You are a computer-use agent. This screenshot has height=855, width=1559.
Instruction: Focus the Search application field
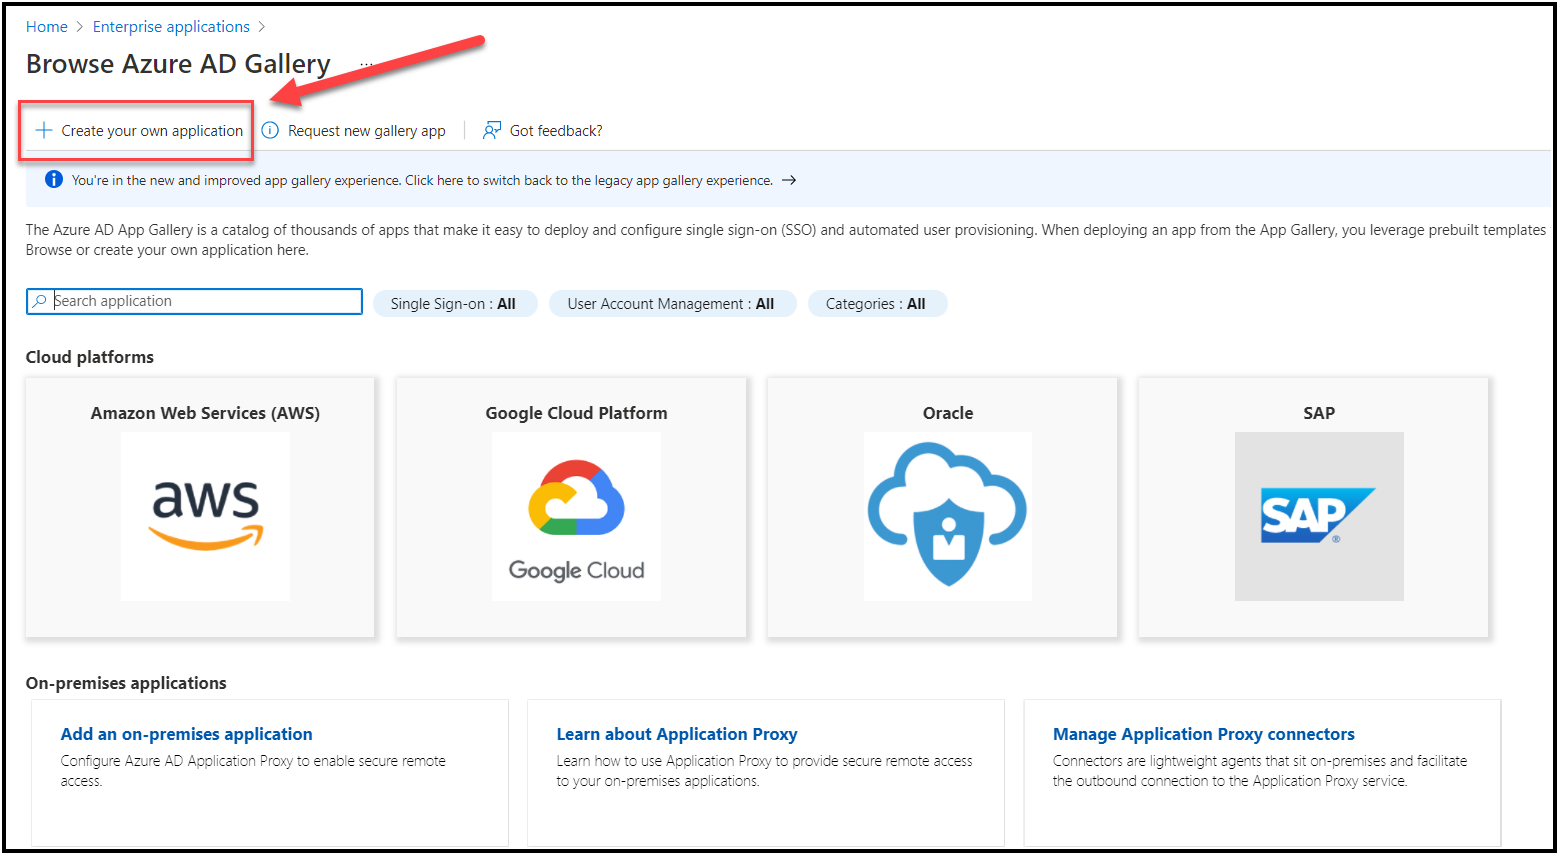point(205,301)
